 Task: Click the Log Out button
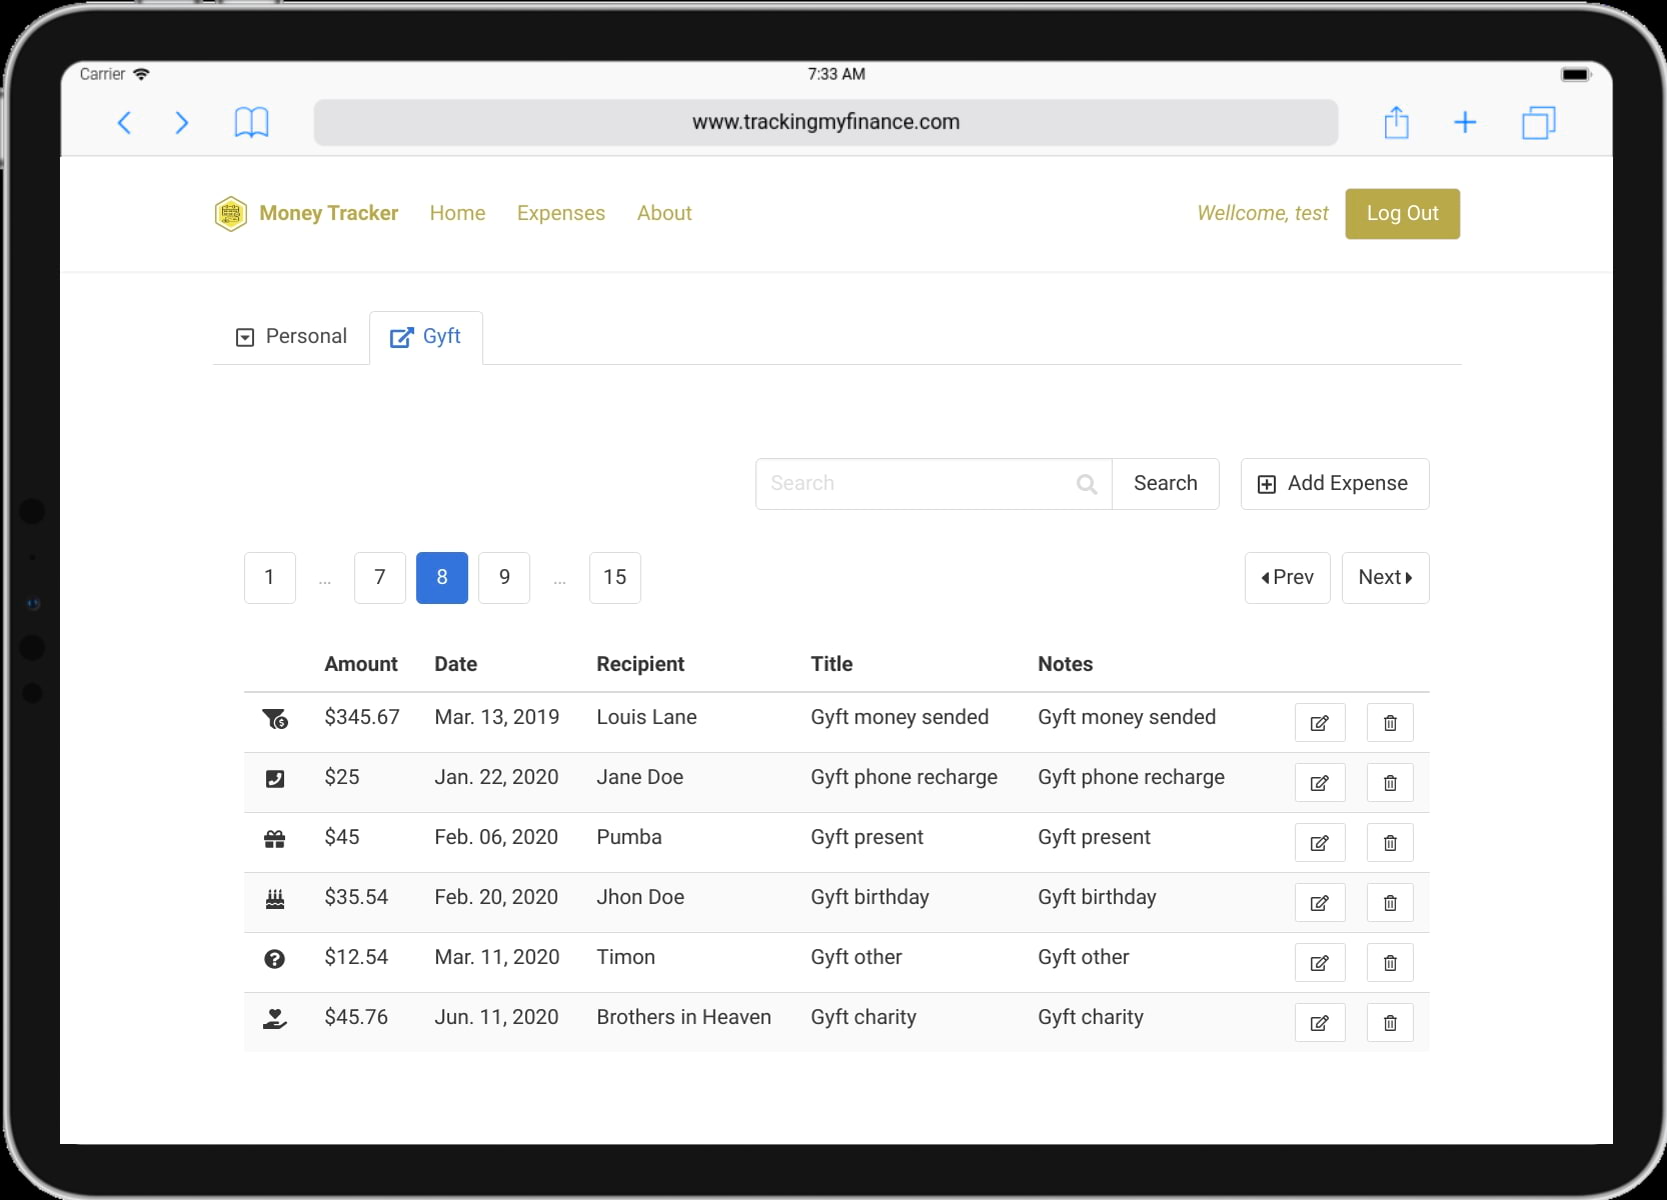point(1402,214)
